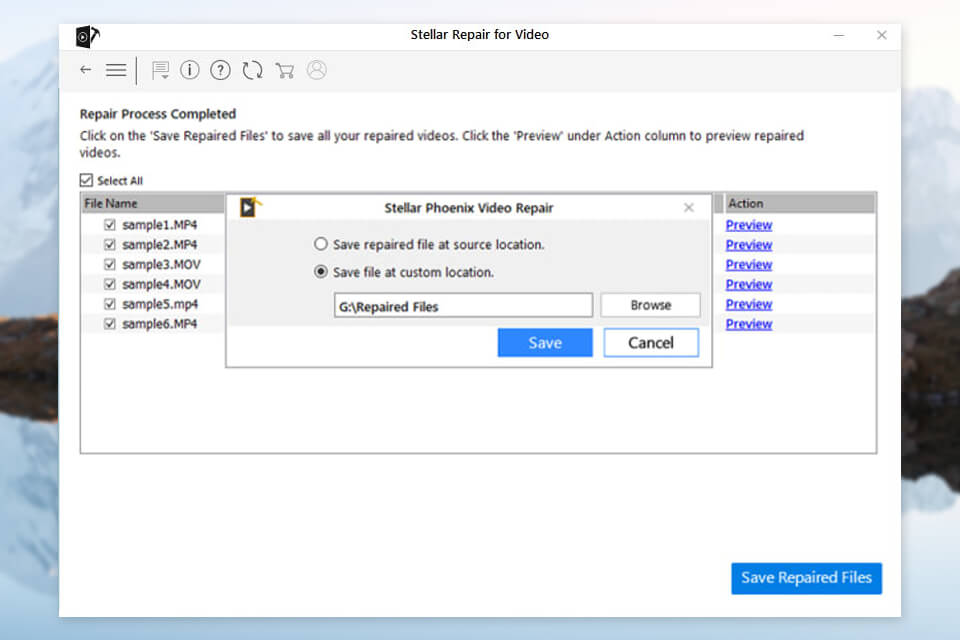Open the shopping cart to buy software
The image size is (960, 640).
[x=284, y=70]
